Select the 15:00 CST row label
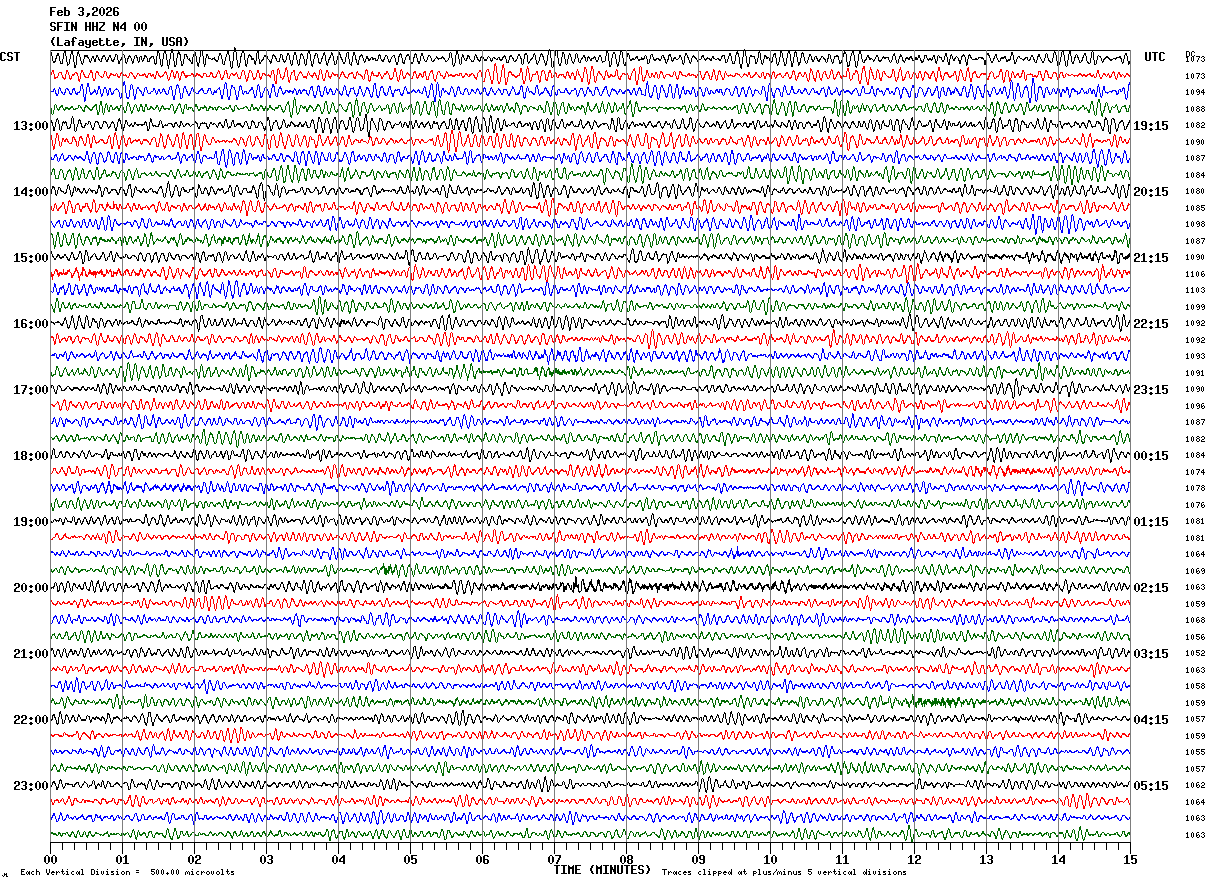This screenshot has width=1210, height=886. (31, 258)
